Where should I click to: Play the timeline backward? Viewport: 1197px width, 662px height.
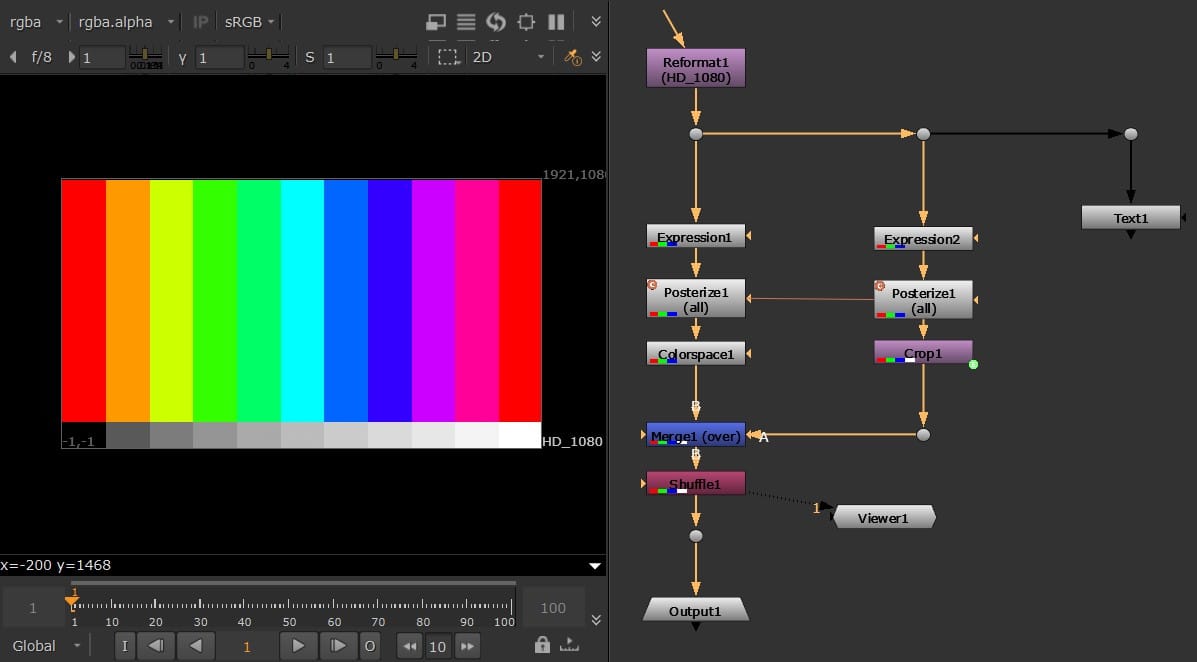click(196, 646)
